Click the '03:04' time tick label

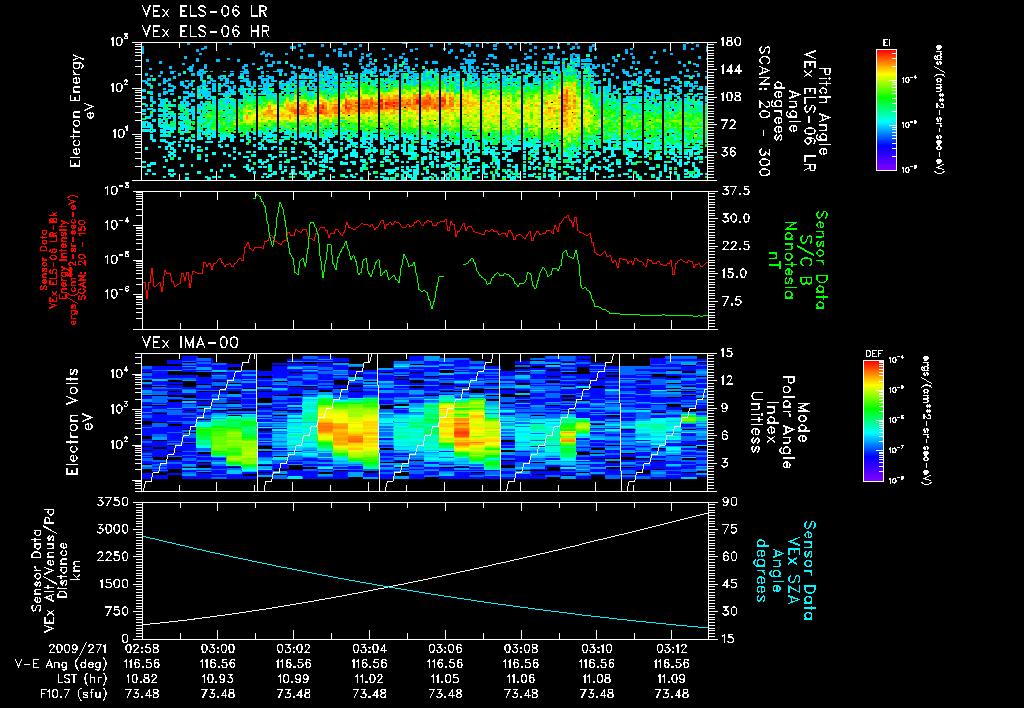coord(370,649)
